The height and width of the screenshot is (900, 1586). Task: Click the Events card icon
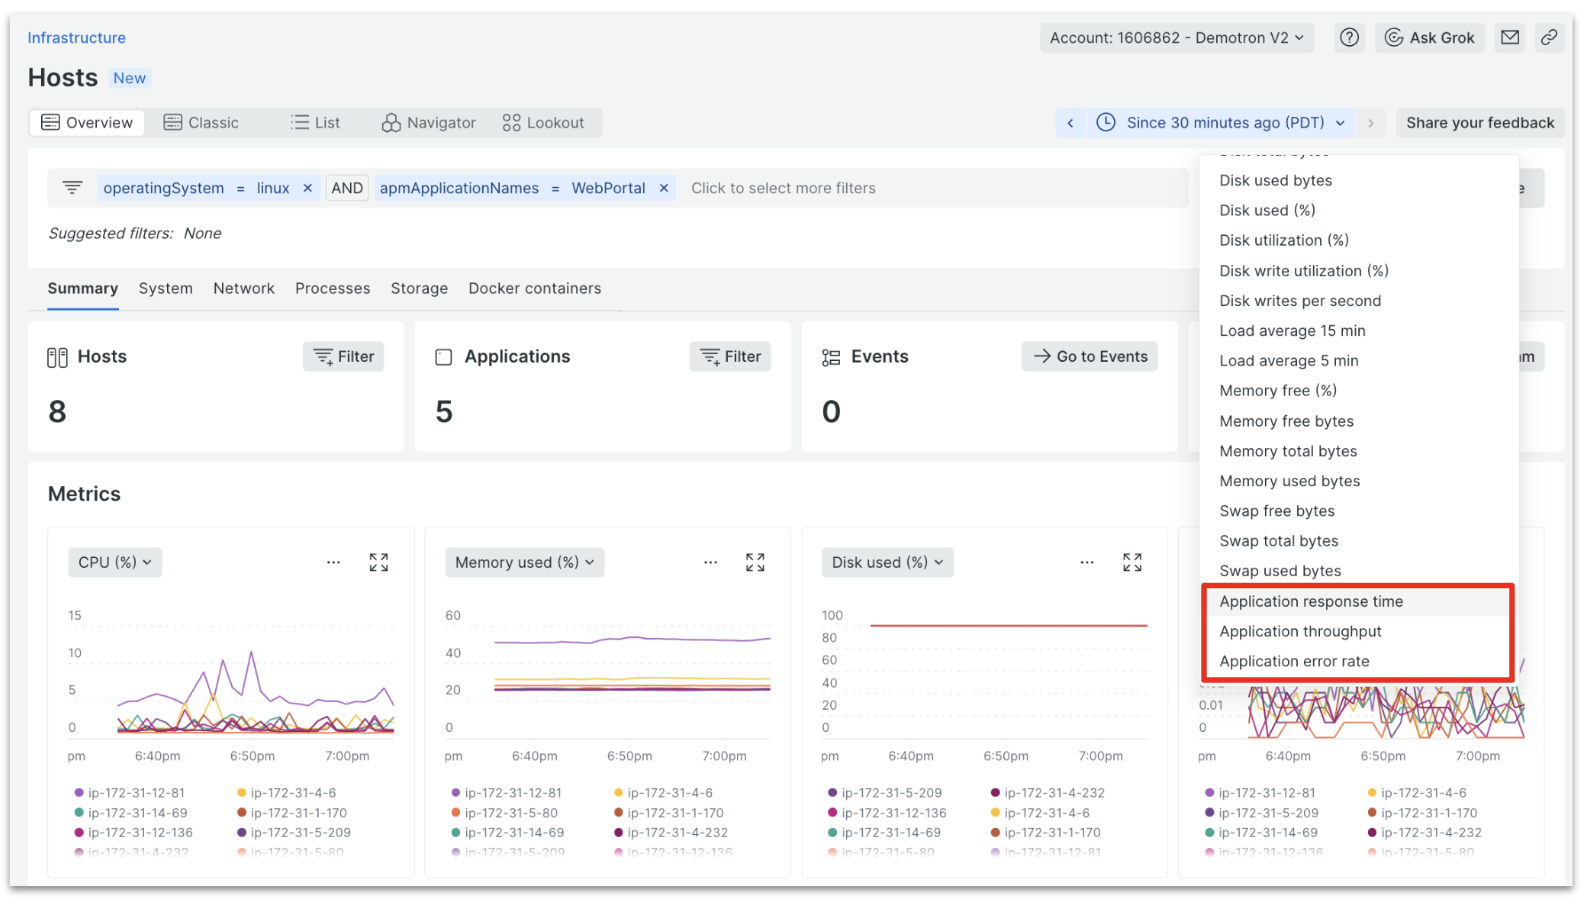[831, 358]
